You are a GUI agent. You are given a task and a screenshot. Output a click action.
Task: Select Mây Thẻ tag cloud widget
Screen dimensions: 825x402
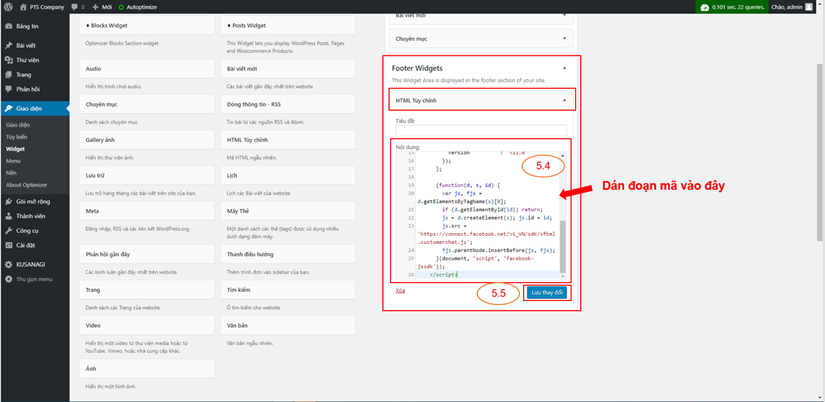pyautogui.click(x=288, y=211)
